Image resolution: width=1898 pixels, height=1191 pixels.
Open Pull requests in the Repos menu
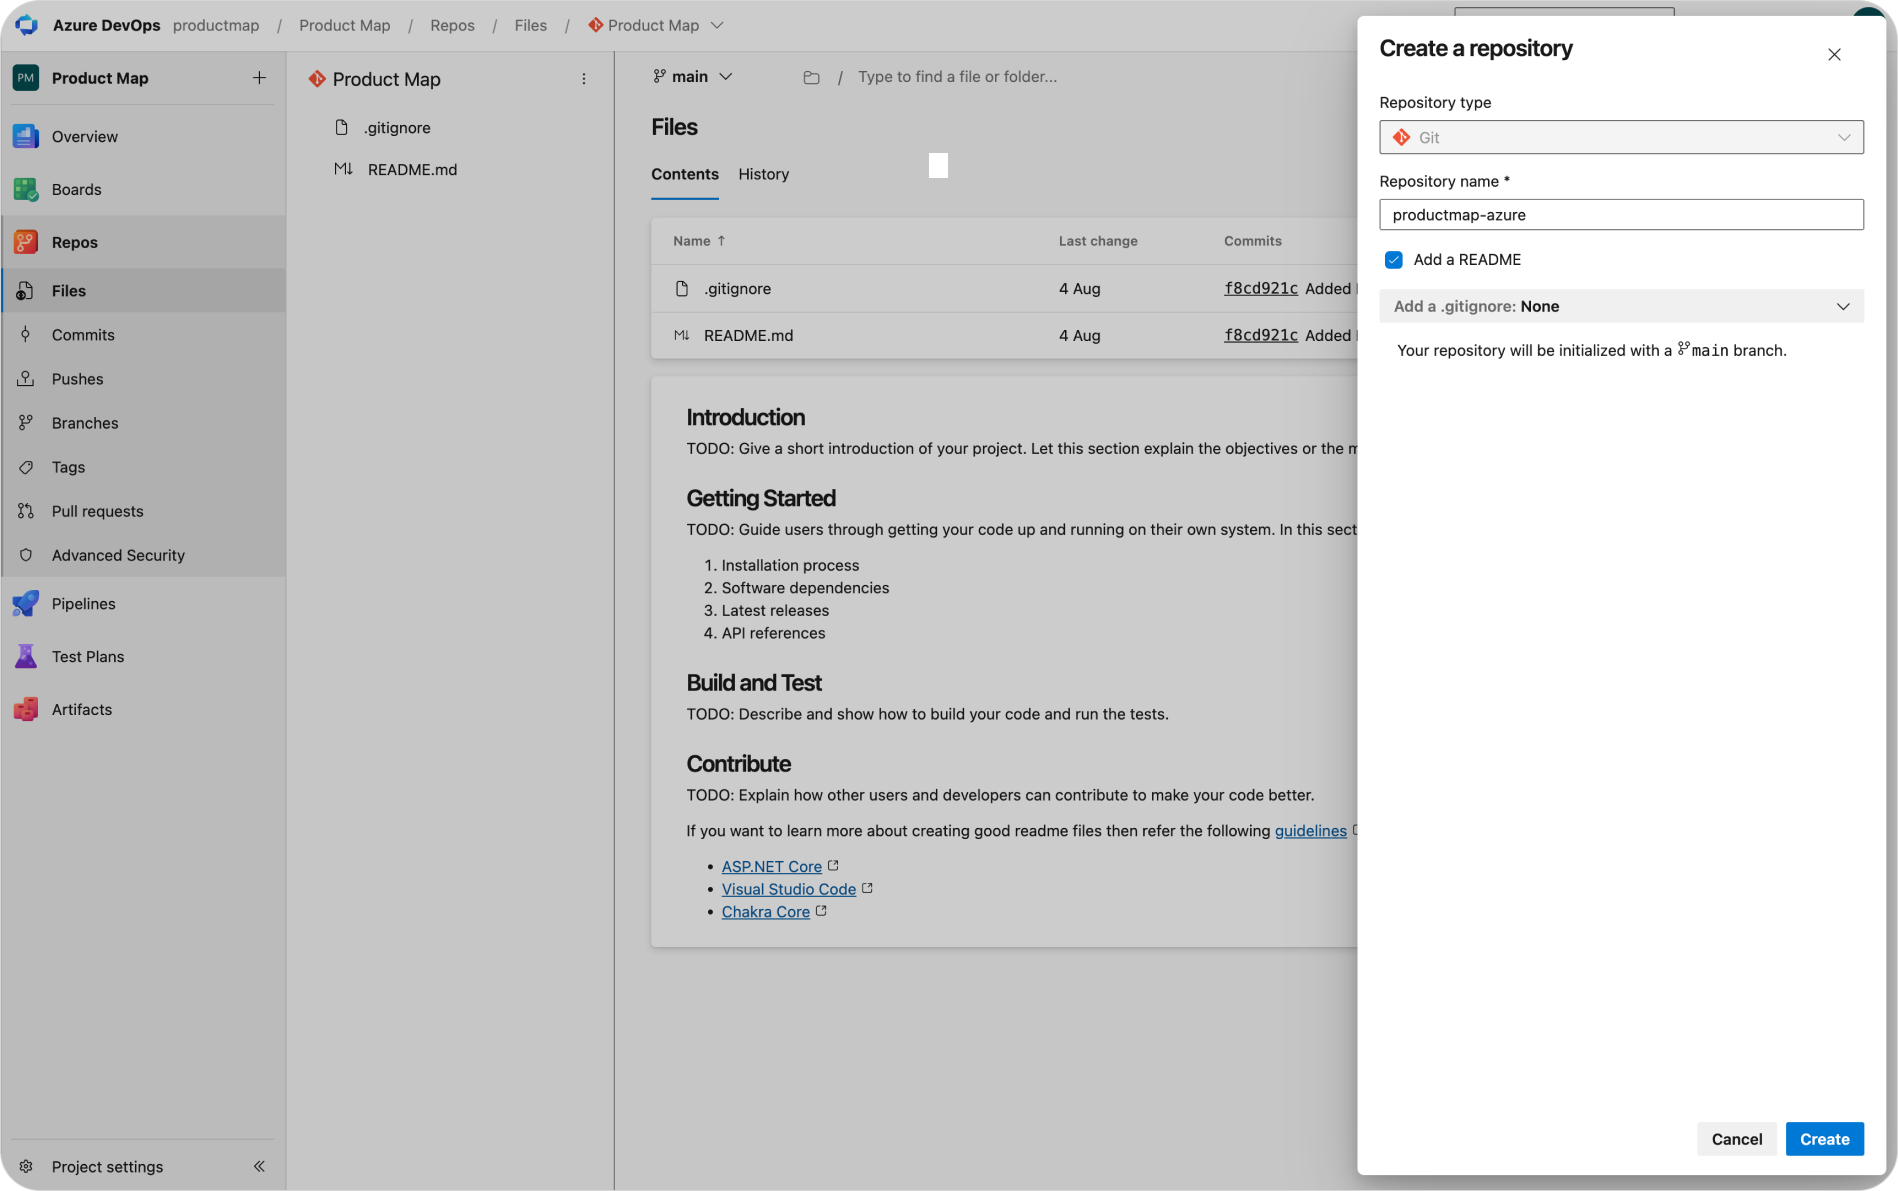point(98,511)
